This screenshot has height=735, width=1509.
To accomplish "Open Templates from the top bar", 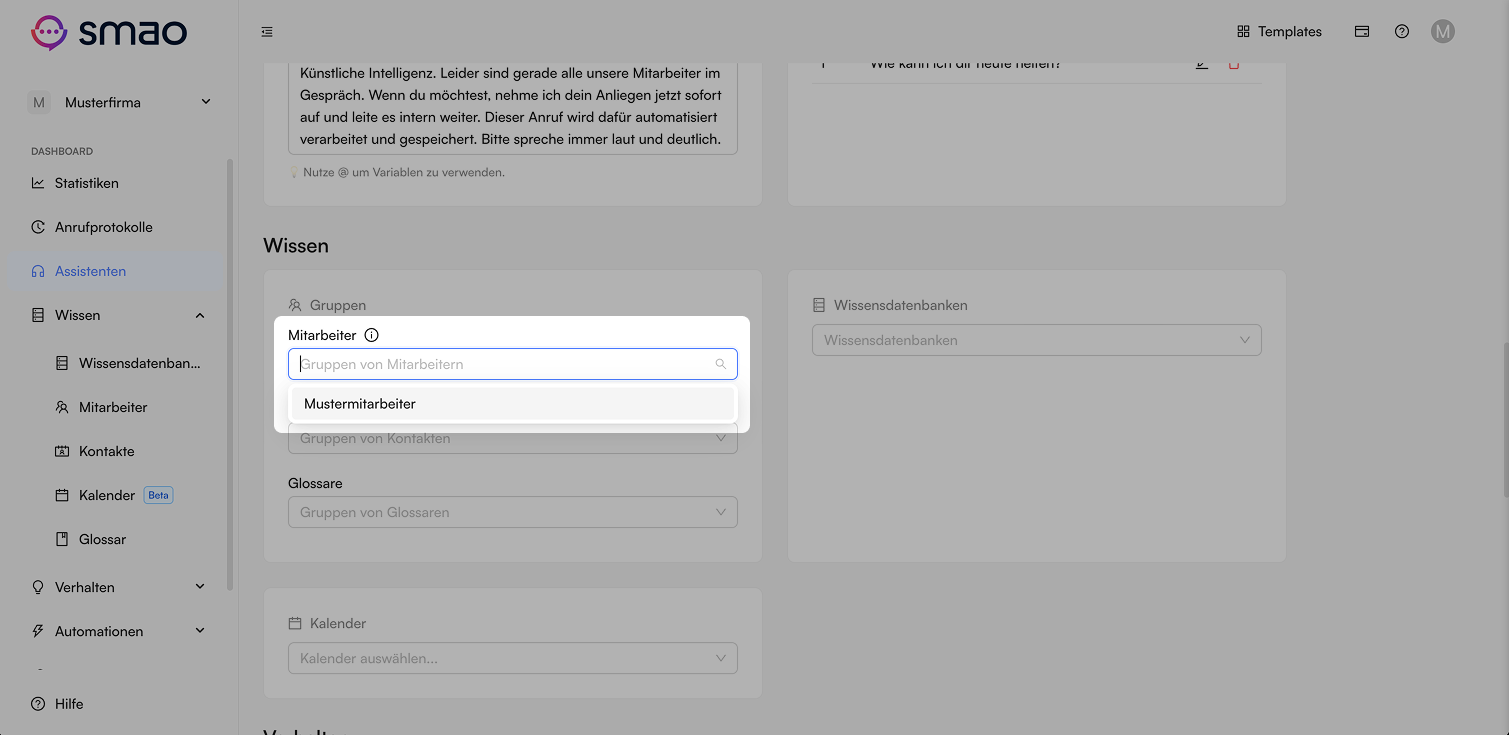I will (1279, 32).
